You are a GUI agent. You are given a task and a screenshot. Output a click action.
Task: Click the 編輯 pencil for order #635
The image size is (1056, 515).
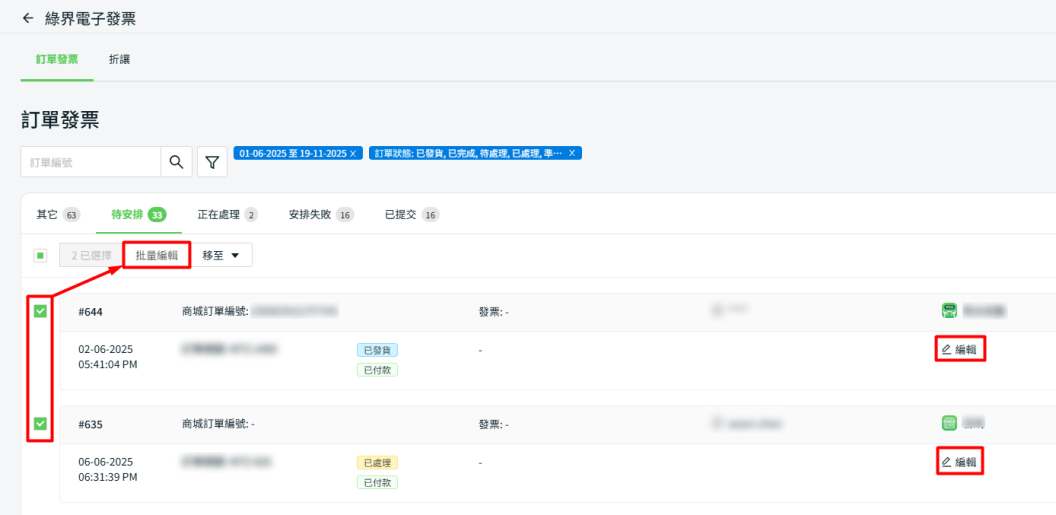click(x=960, y=461)
